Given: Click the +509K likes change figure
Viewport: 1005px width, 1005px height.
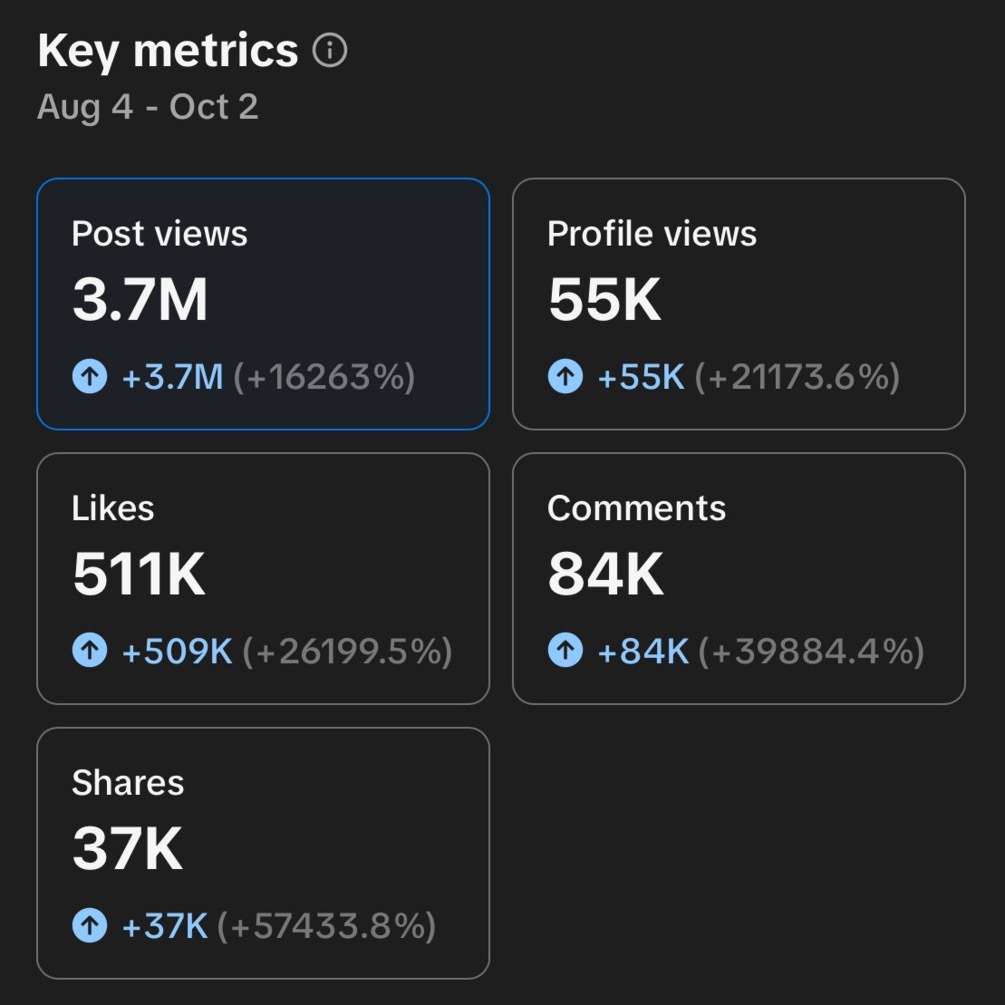Looking at the screenshot, I should (177, 652).
